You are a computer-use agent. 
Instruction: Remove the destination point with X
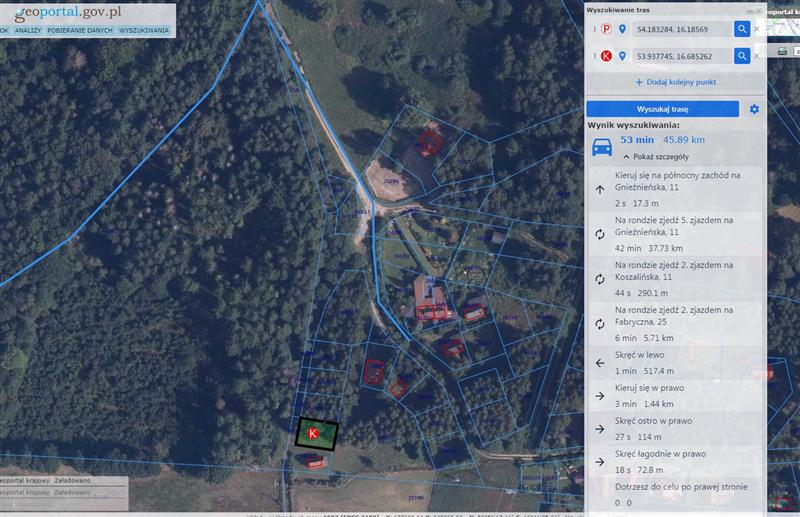tap(756, 57)
